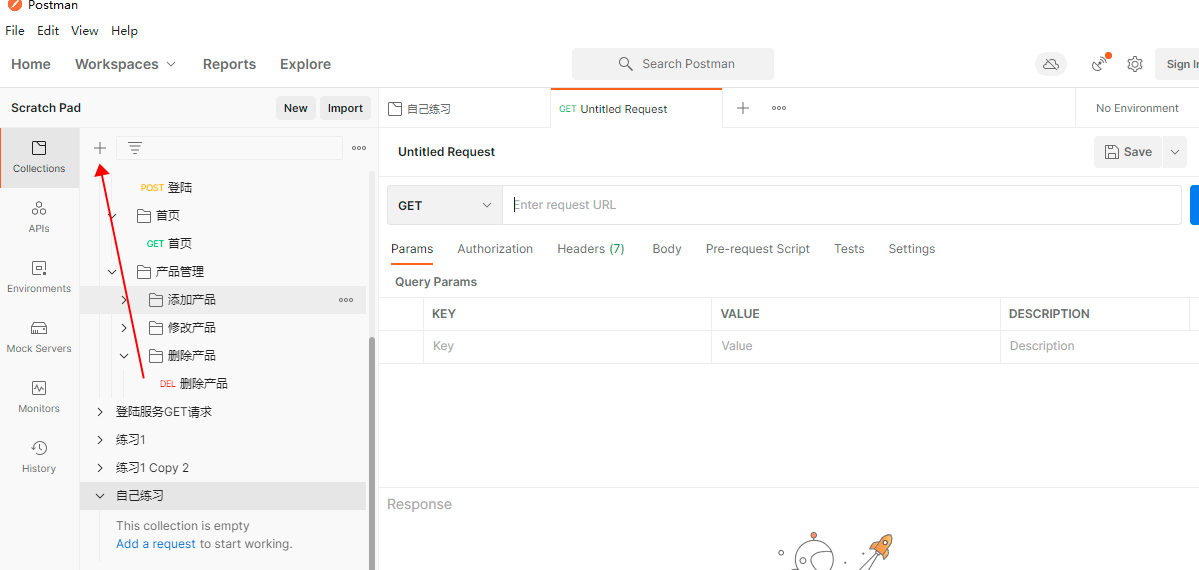Select the Body tab
1199x570 pixels.
point(667,249)
